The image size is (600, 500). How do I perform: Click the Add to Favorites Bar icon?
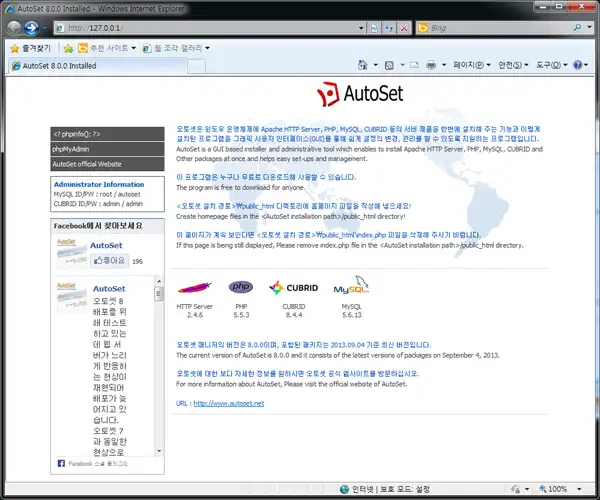point(68,48)
